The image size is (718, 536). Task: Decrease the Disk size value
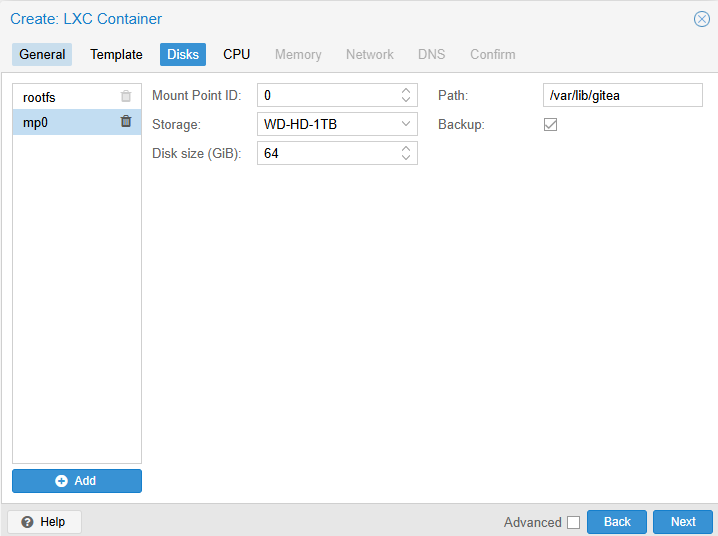tap(406, 158)
